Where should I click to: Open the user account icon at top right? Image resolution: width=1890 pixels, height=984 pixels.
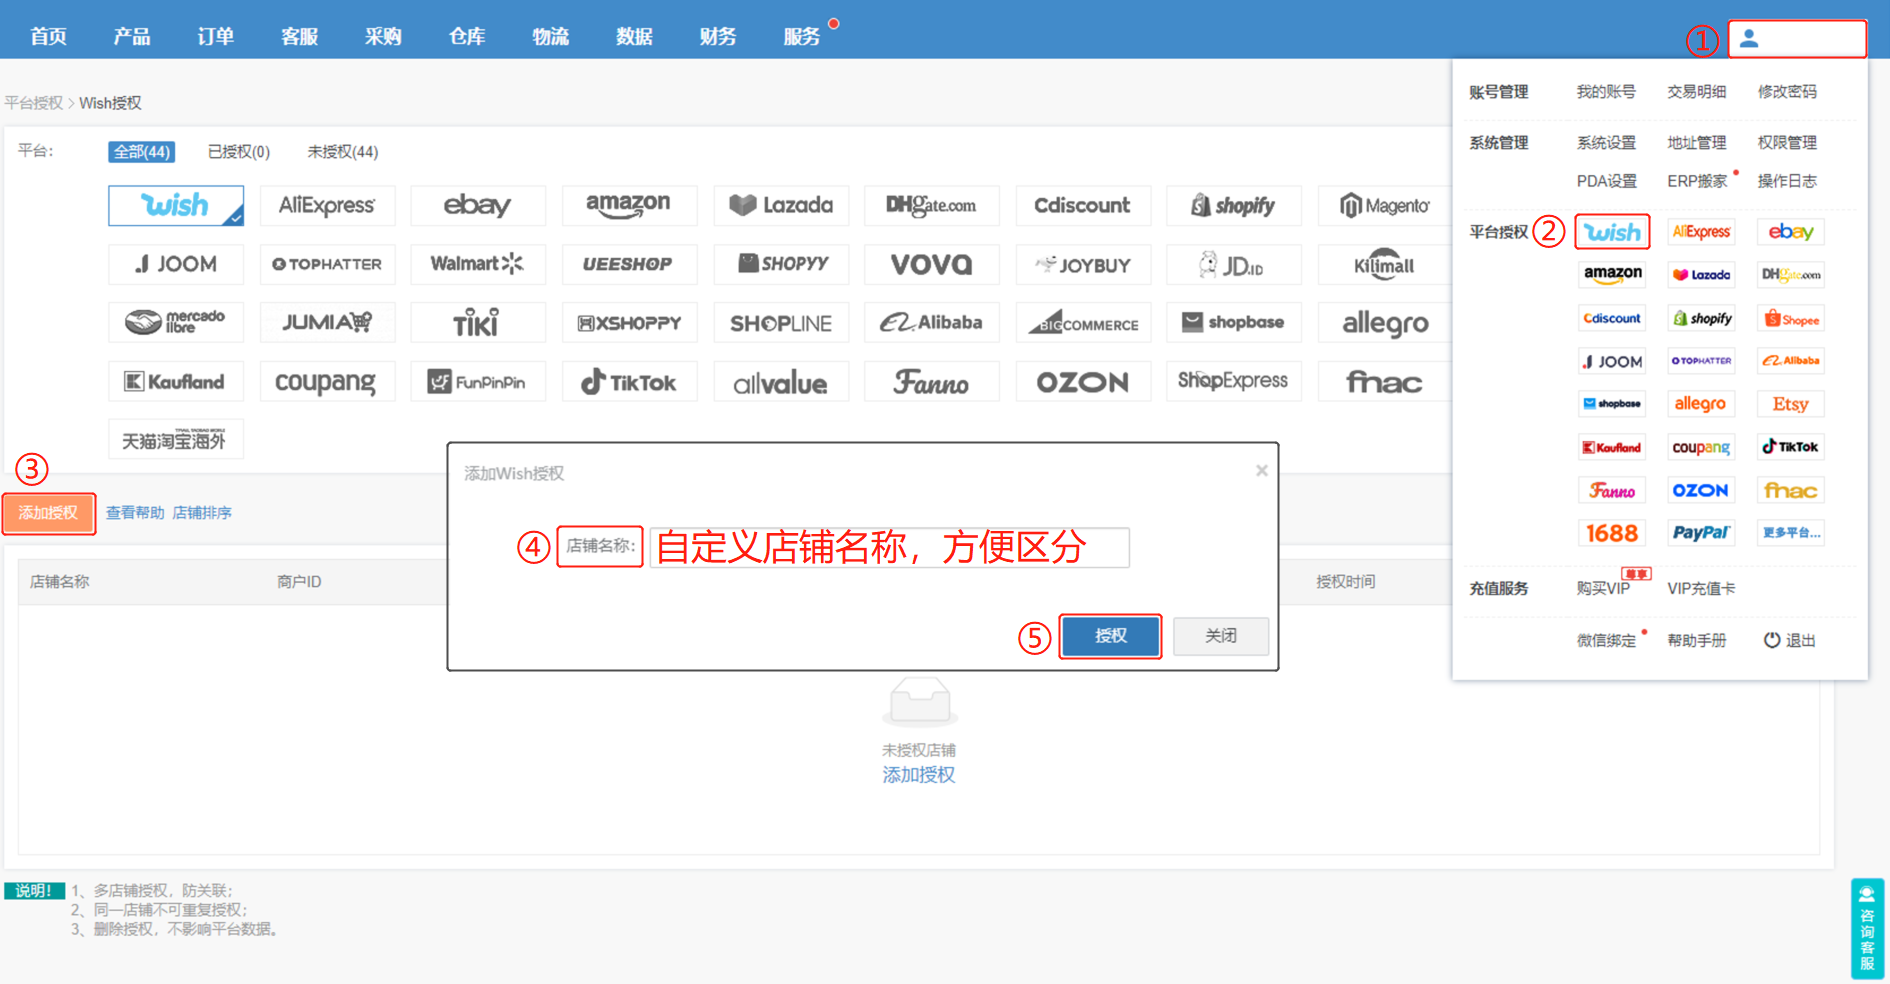(1749, 39)
